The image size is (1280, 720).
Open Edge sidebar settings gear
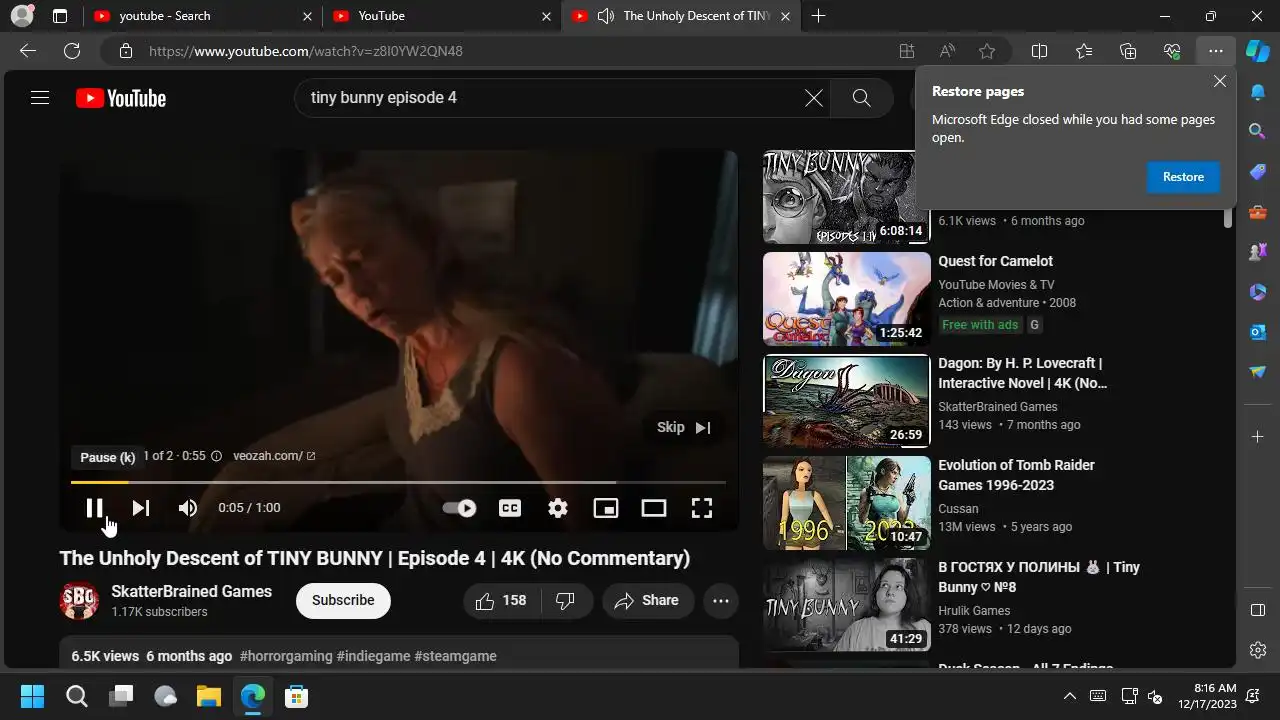pyautogui.click(x=1258, y=650)
